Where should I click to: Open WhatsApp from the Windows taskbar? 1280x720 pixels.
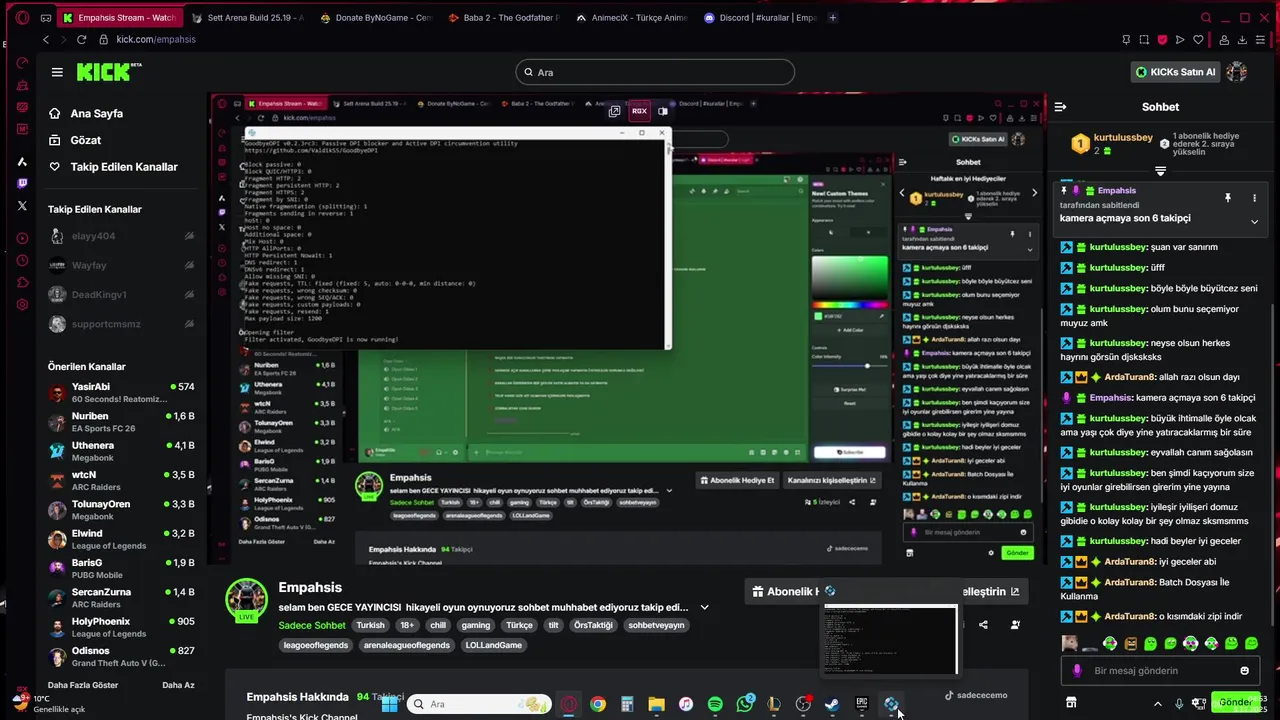pyautogui.click(x=745, y=704)
